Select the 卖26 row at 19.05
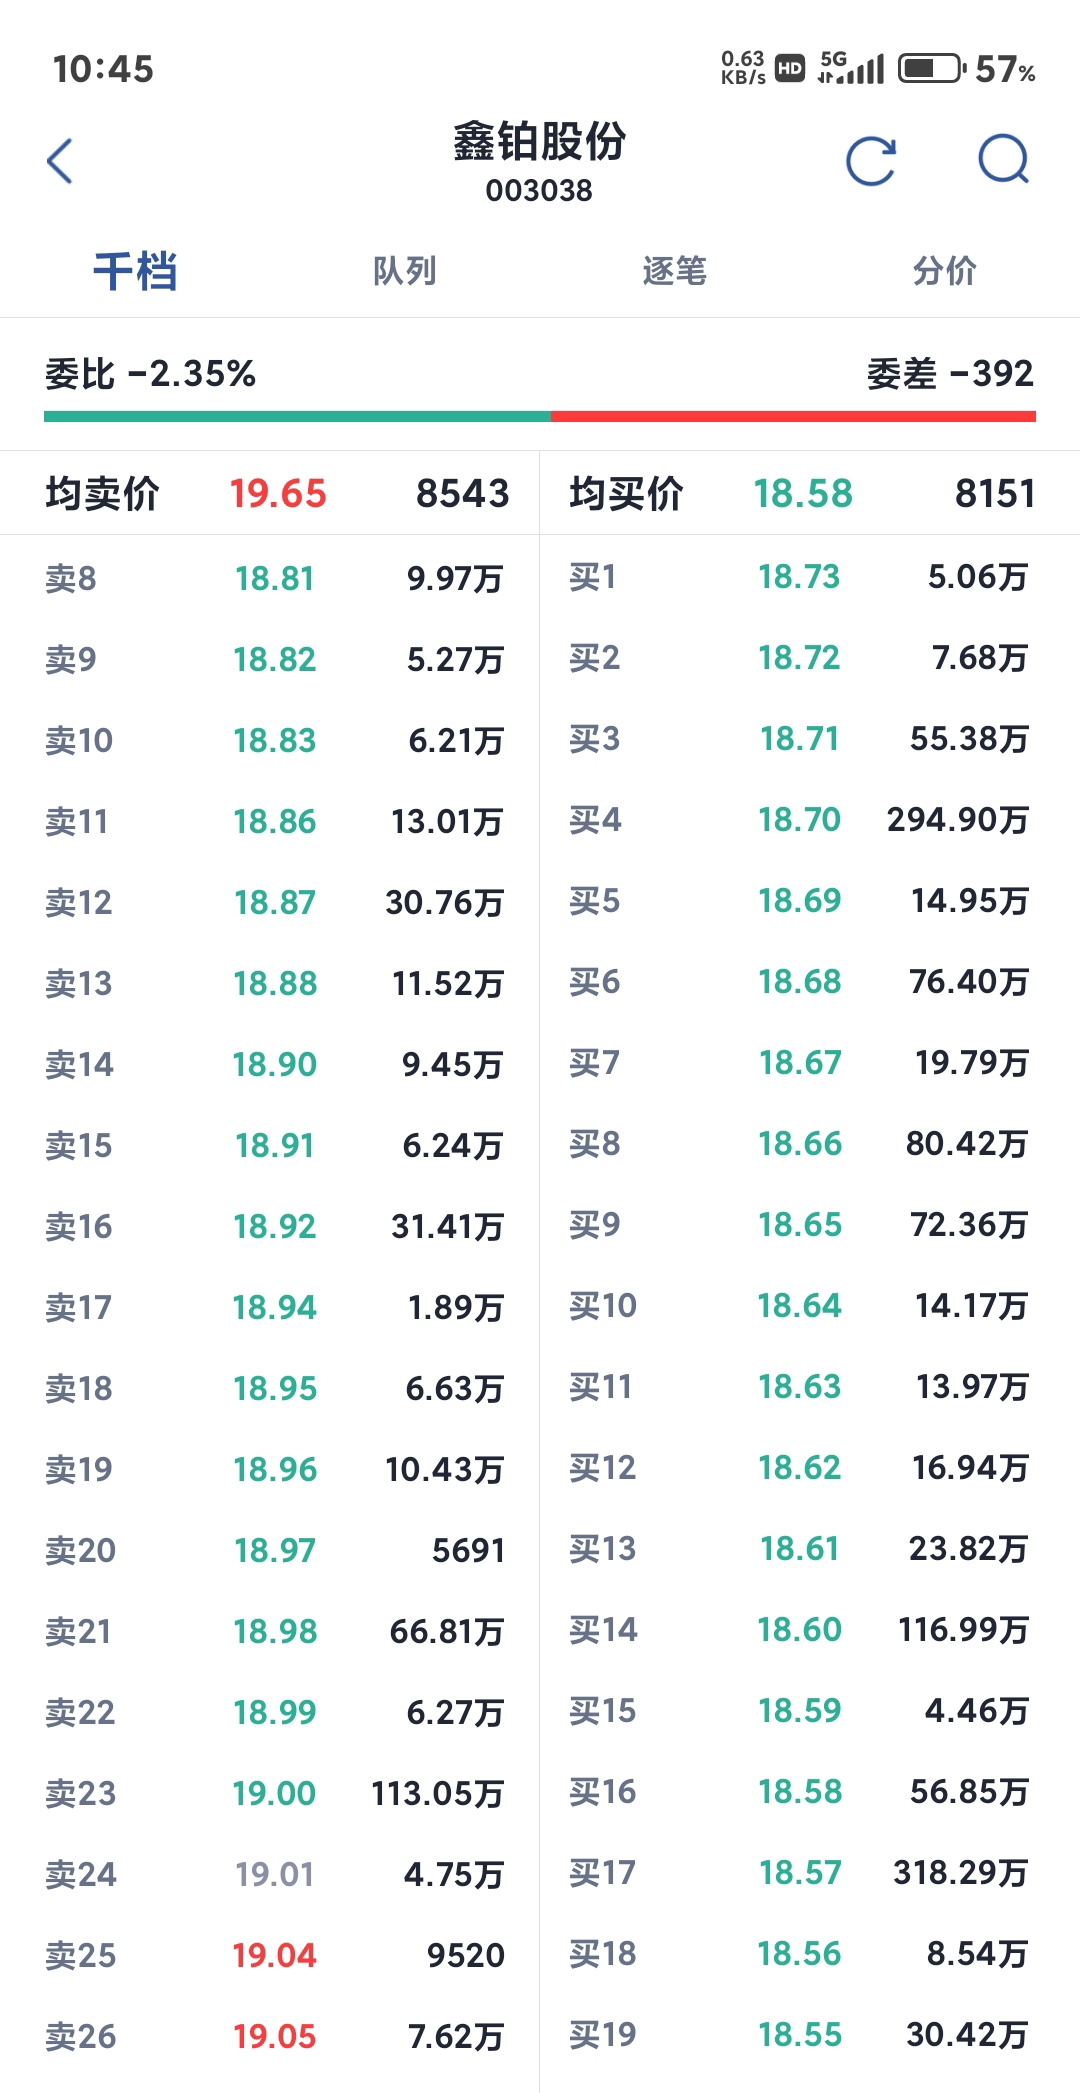The height and width of the screenshot is (2093, 1080). pyautogui.click(x=272, y=2036)
